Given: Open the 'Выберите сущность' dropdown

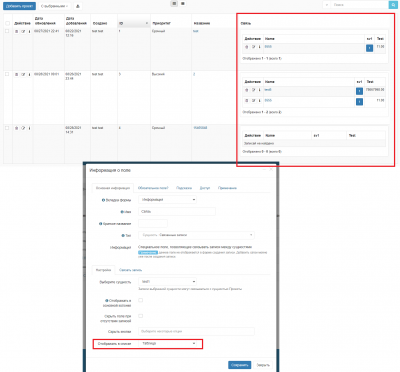Looking at the screenshot, I should 167,282.
